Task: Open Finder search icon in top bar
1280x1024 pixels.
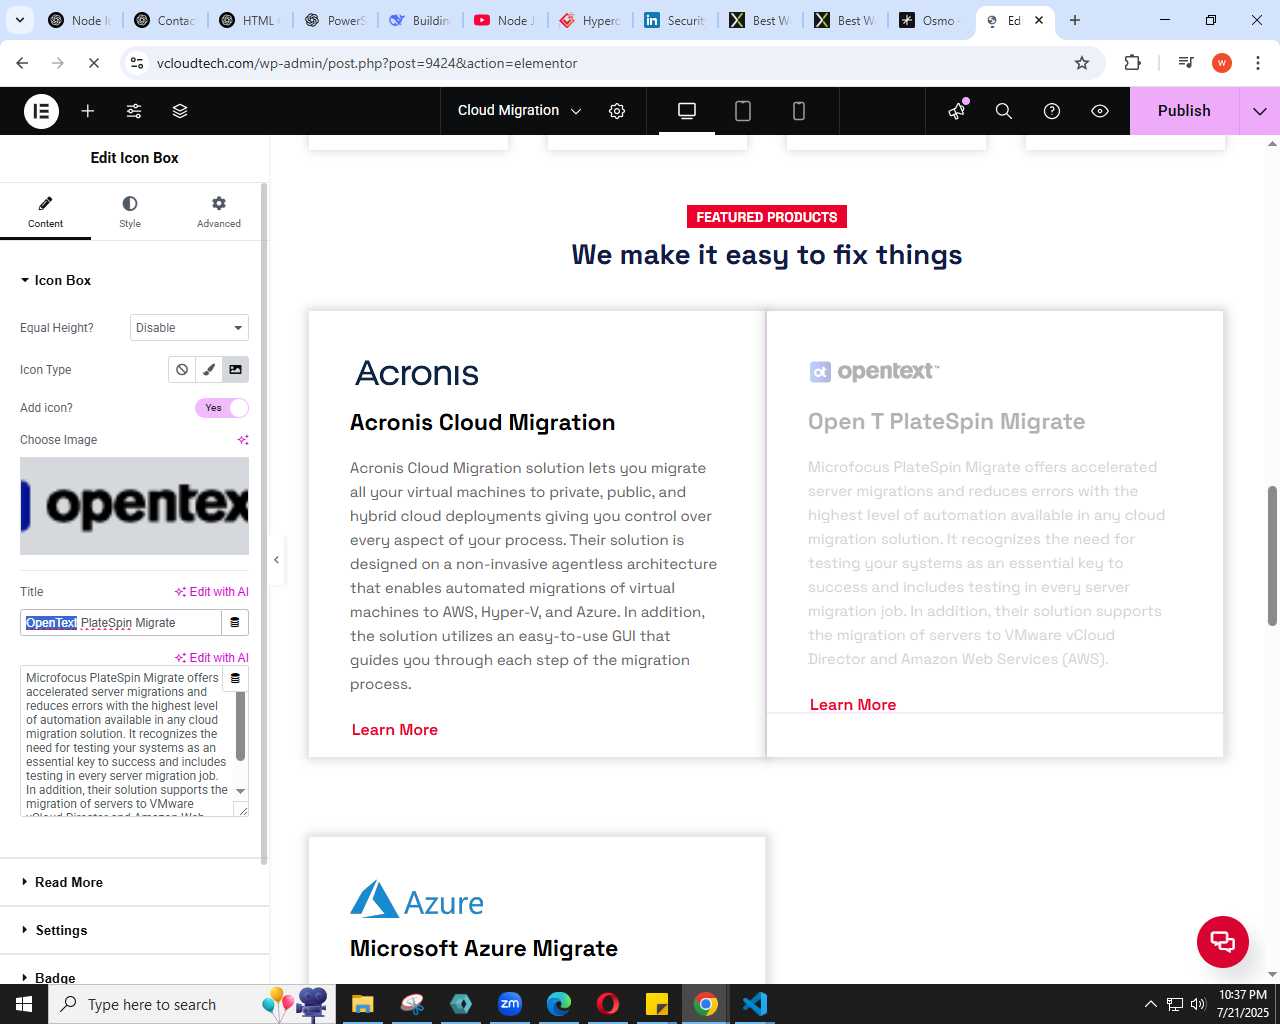Action: [x=1004, y=111]
